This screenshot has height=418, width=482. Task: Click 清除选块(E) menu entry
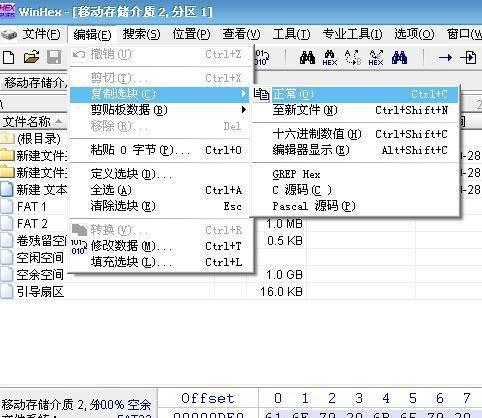pyautogui.click(x=160, y=206)
